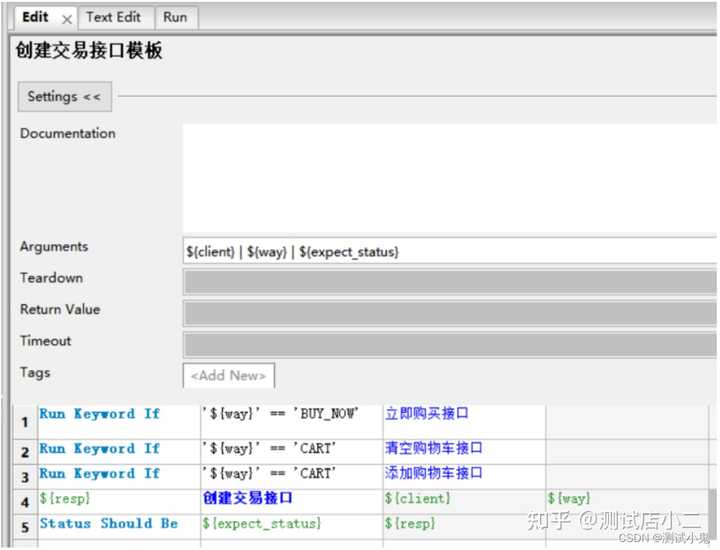Screen dimensions: 720x550
Task: Switch to the Edit tab
Action: click(35, 17)
